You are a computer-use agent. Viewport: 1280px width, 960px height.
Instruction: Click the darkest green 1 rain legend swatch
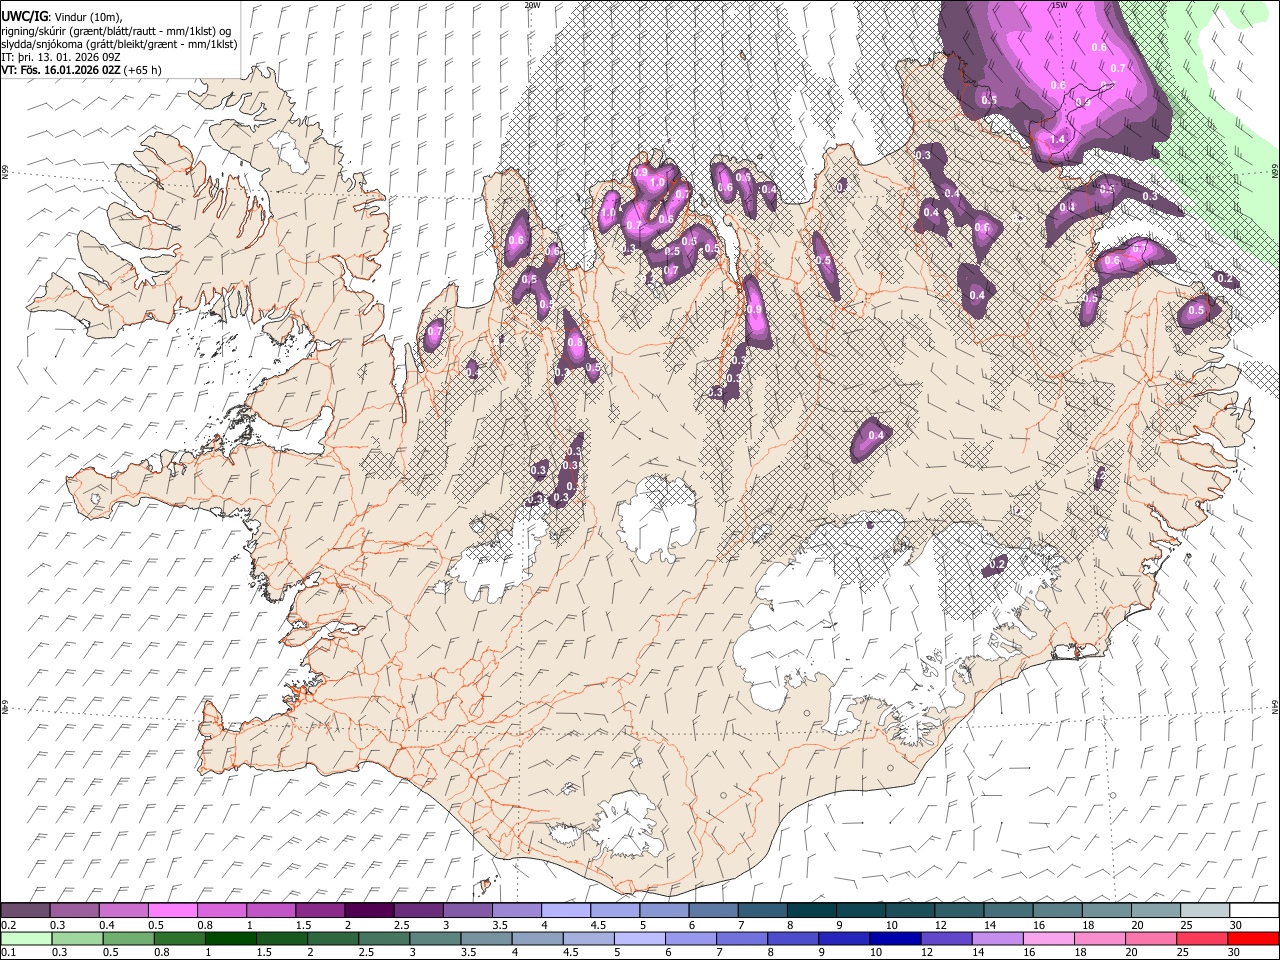(229, 938)
